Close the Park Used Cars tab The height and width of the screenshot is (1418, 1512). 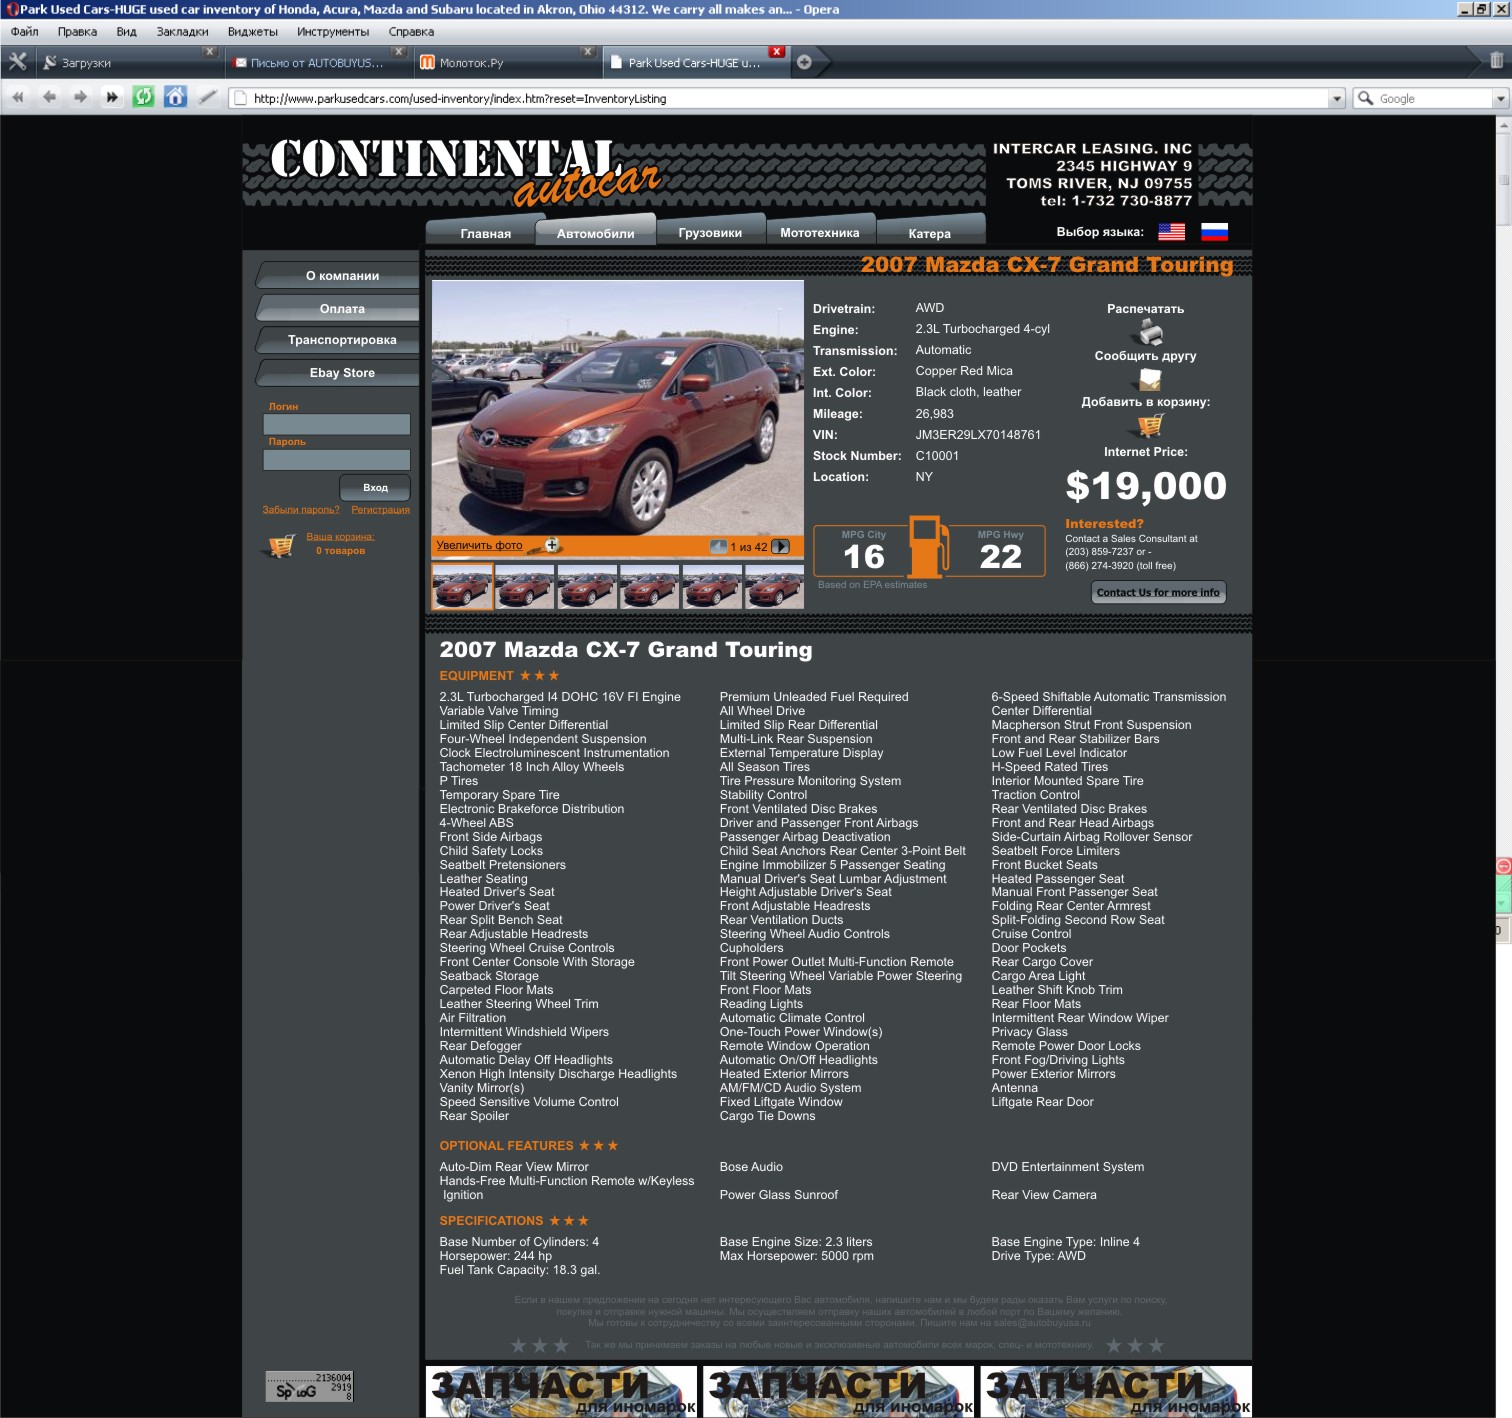[777, 52]
